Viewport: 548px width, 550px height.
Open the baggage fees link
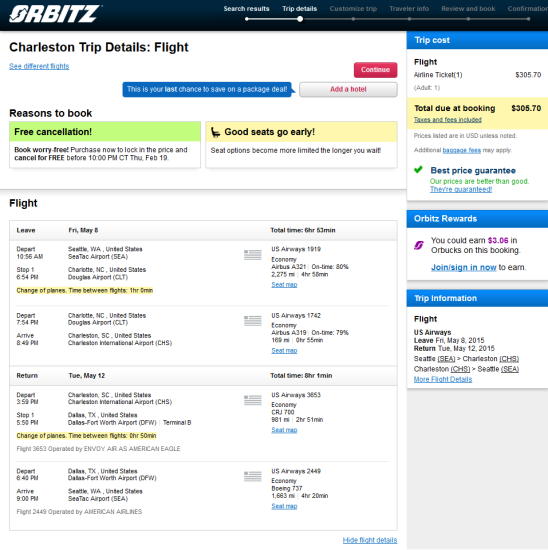(x=461, y=150)
